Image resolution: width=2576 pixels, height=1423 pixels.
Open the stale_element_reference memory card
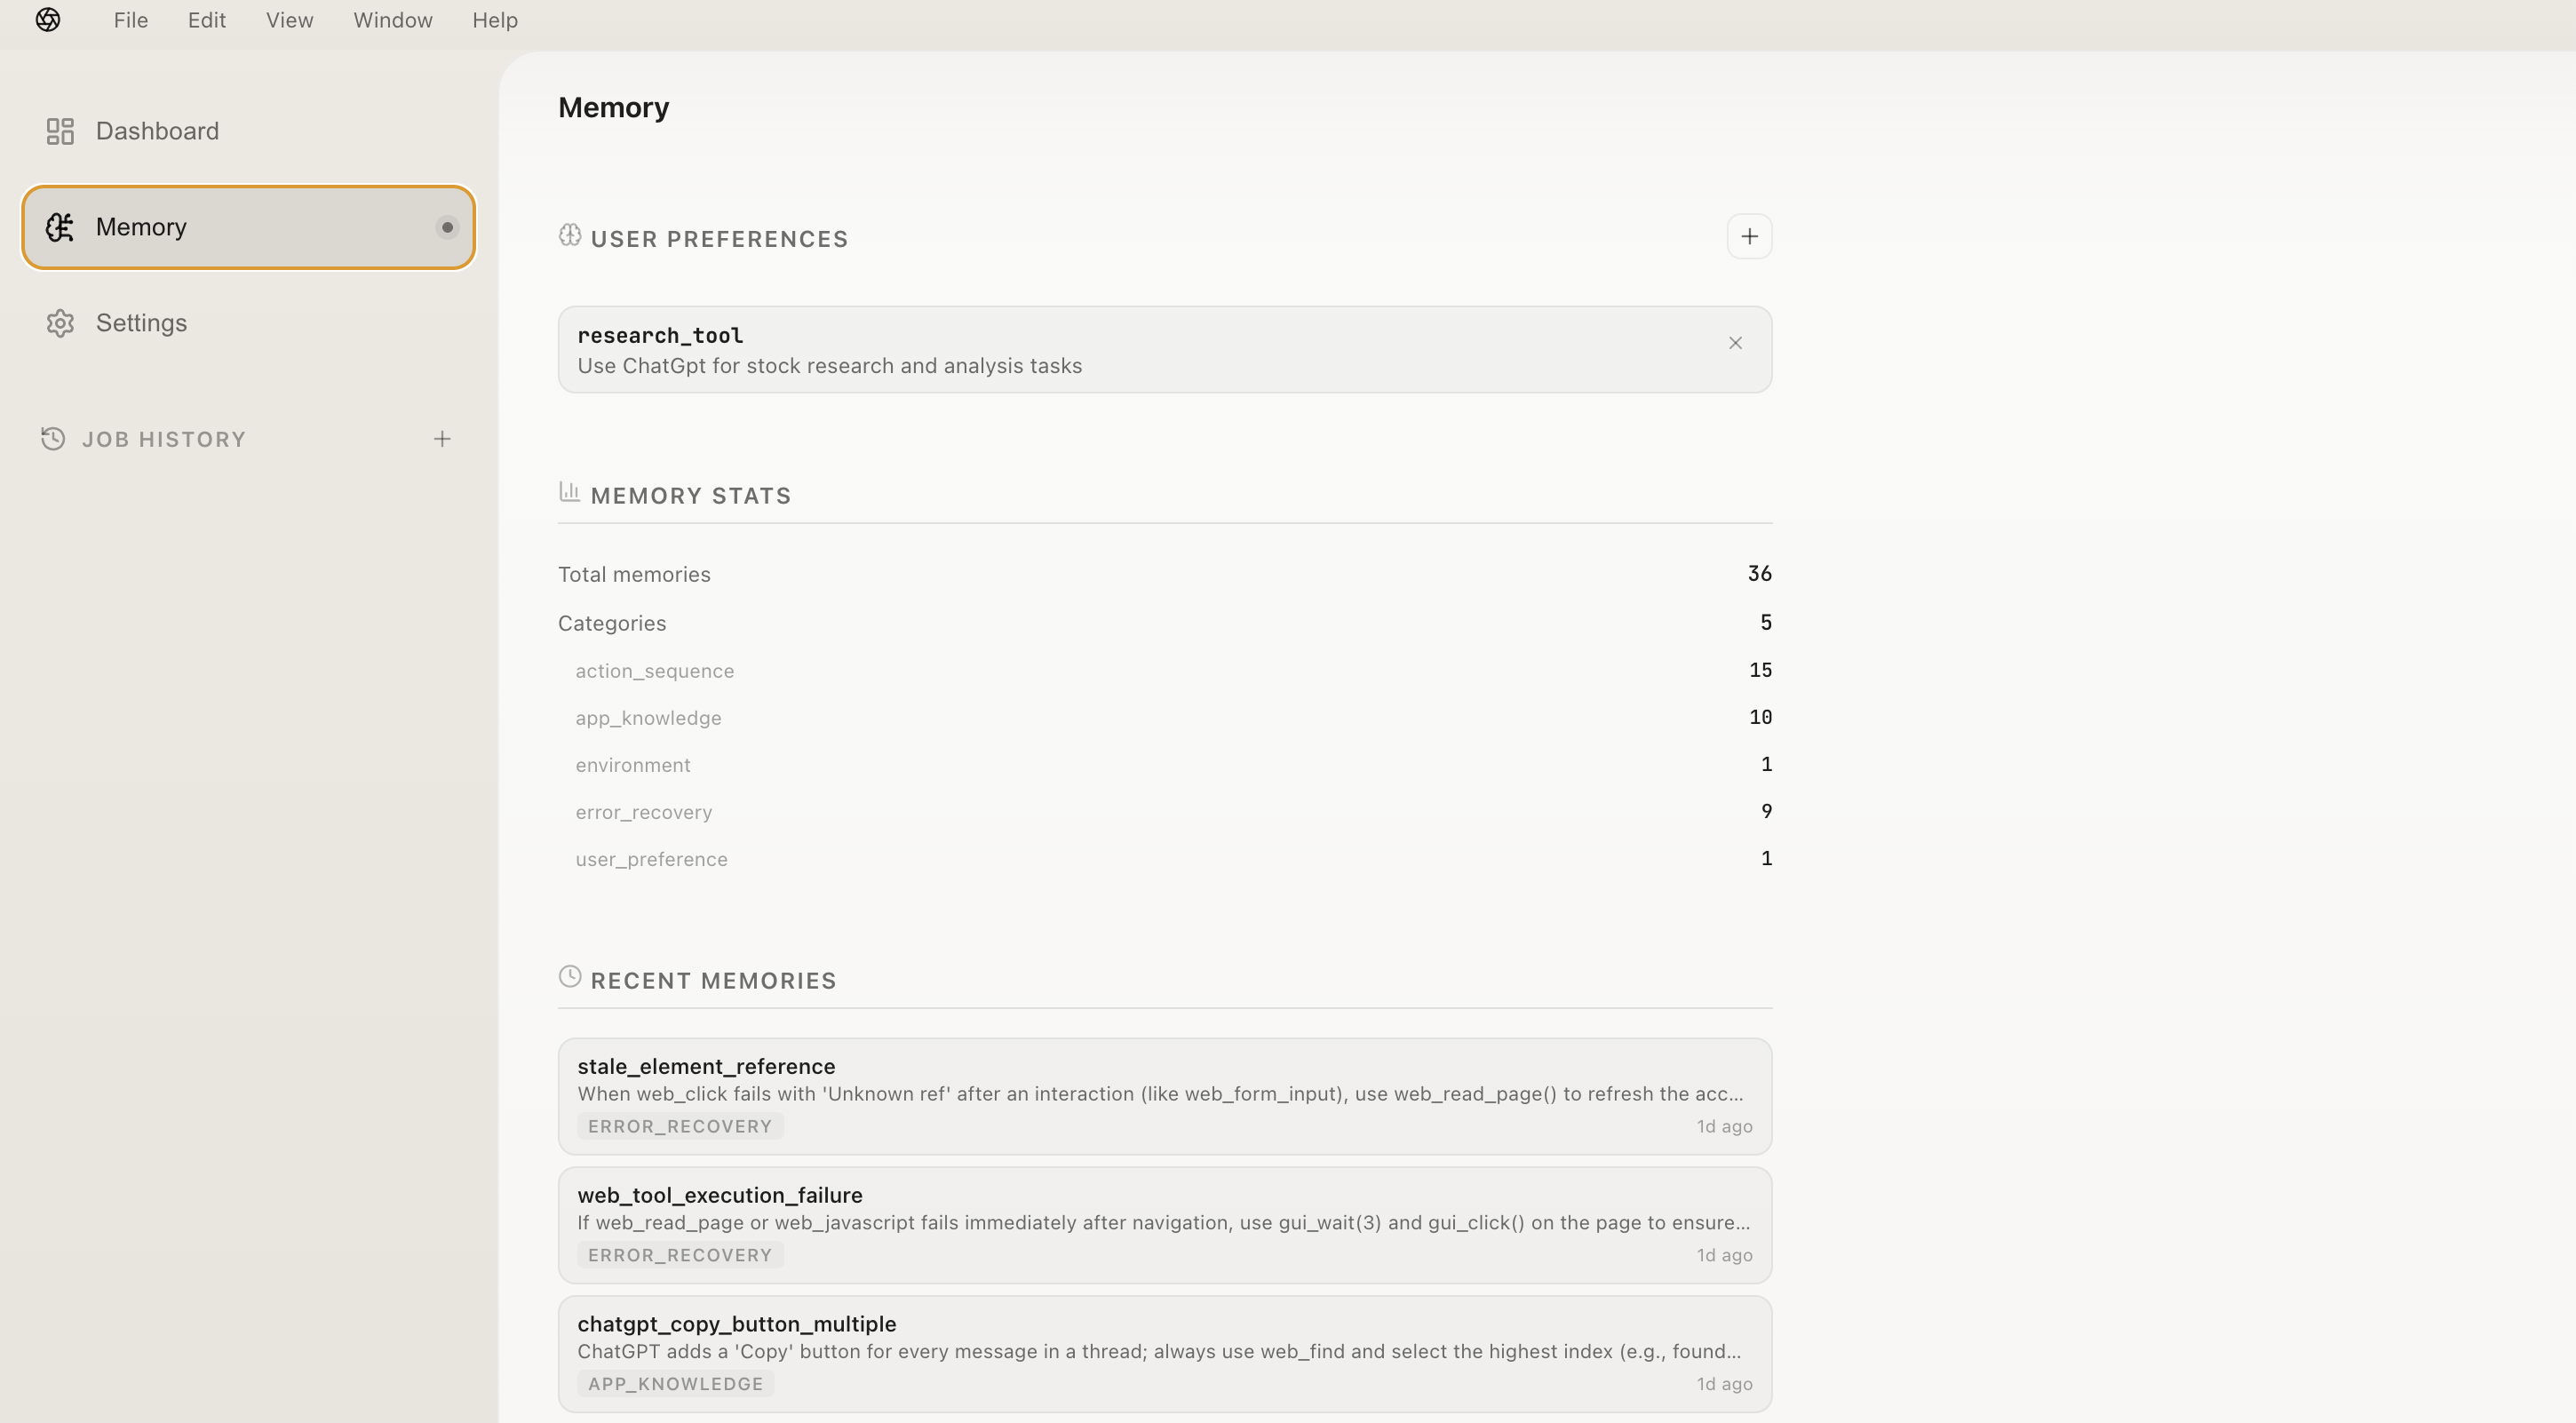click(x=1164, y=1095)
